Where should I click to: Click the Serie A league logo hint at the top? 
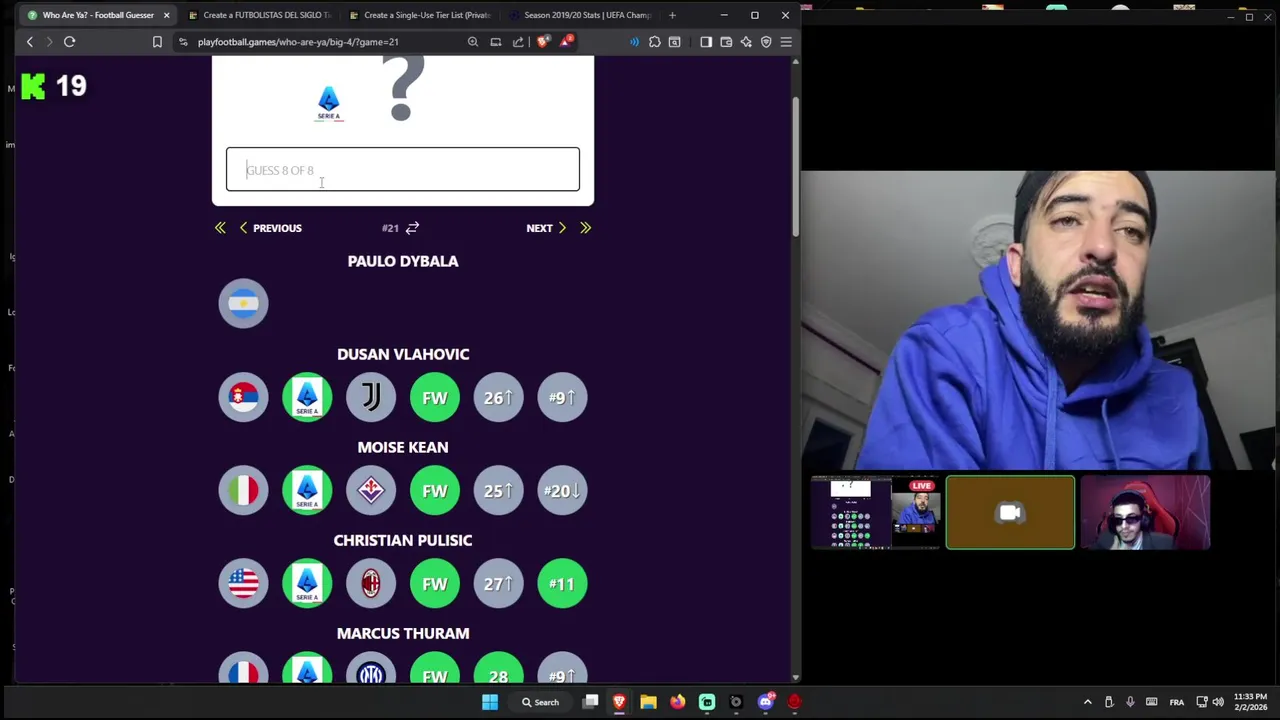(x=329, y=103)
